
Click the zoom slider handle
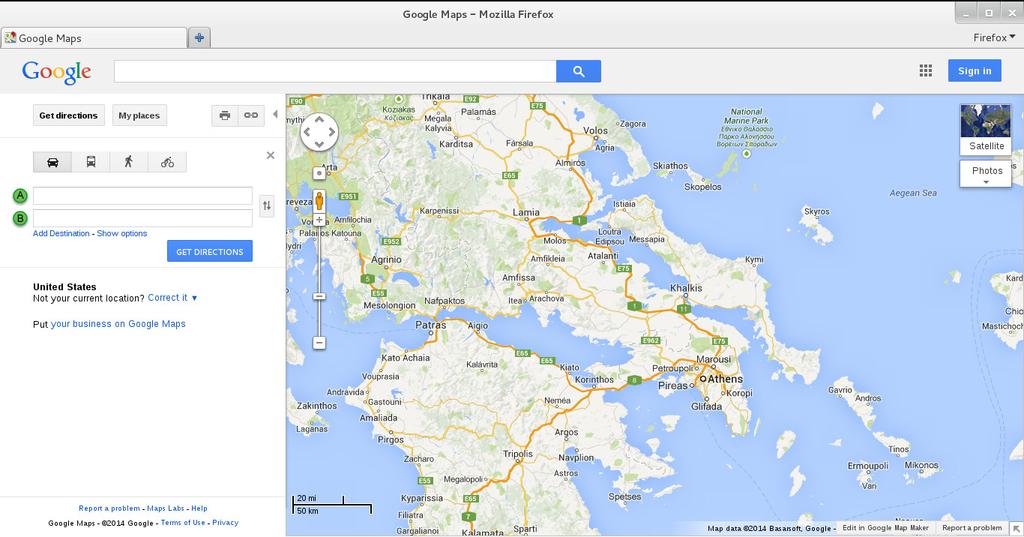coord(319,297)
